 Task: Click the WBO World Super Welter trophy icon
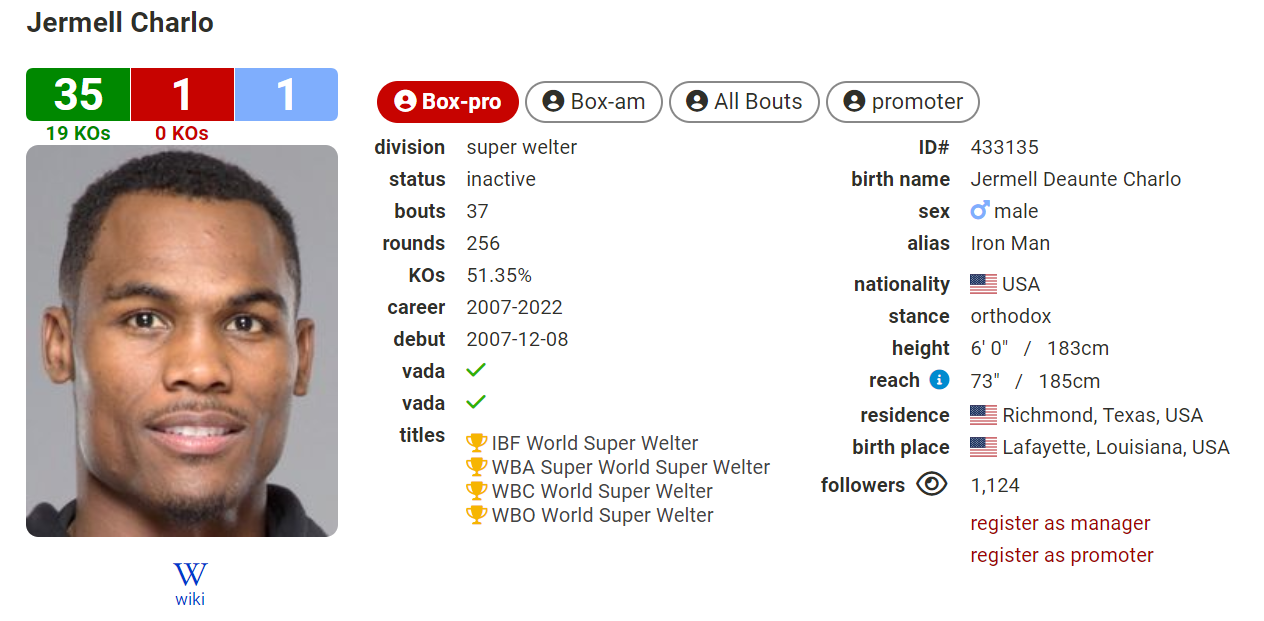477,515
